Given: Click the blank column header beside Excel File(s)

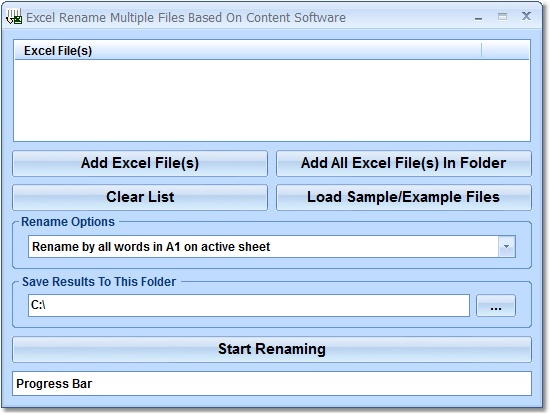Looking at the screenshot, I should (x=505, y=51).
